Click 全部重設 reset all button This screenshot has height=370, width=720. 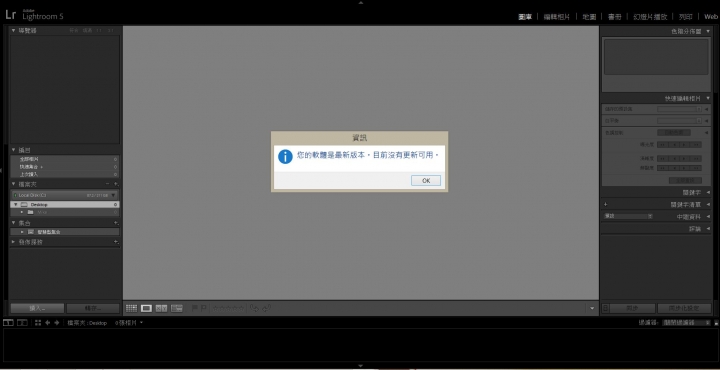[685, 180]
